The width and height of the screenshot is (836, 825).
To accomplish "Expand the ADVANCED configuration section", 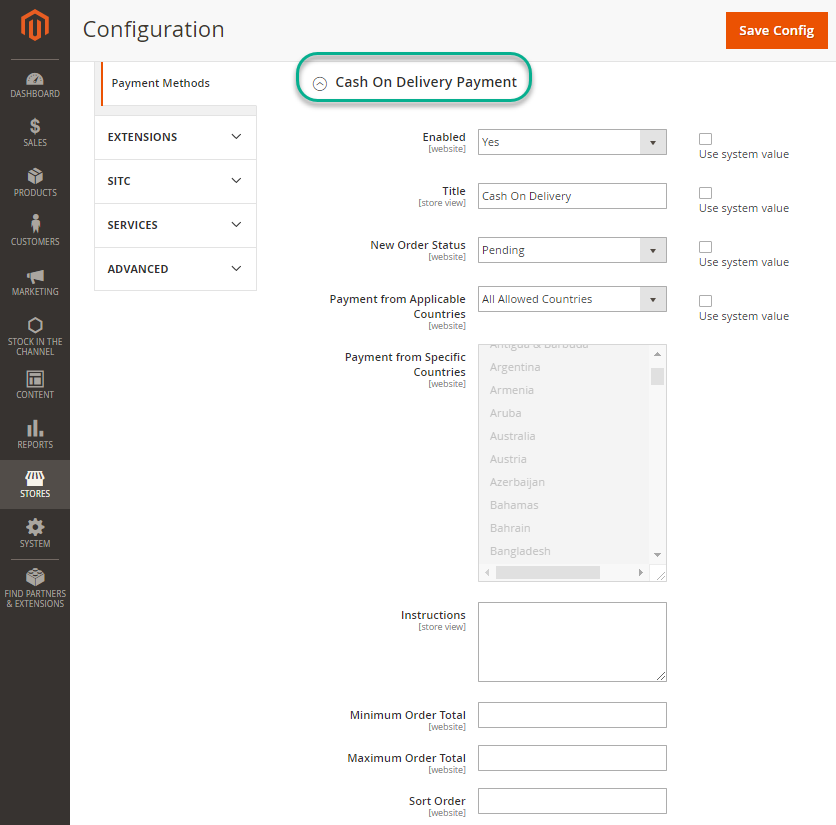I will [x=175, y=269].
